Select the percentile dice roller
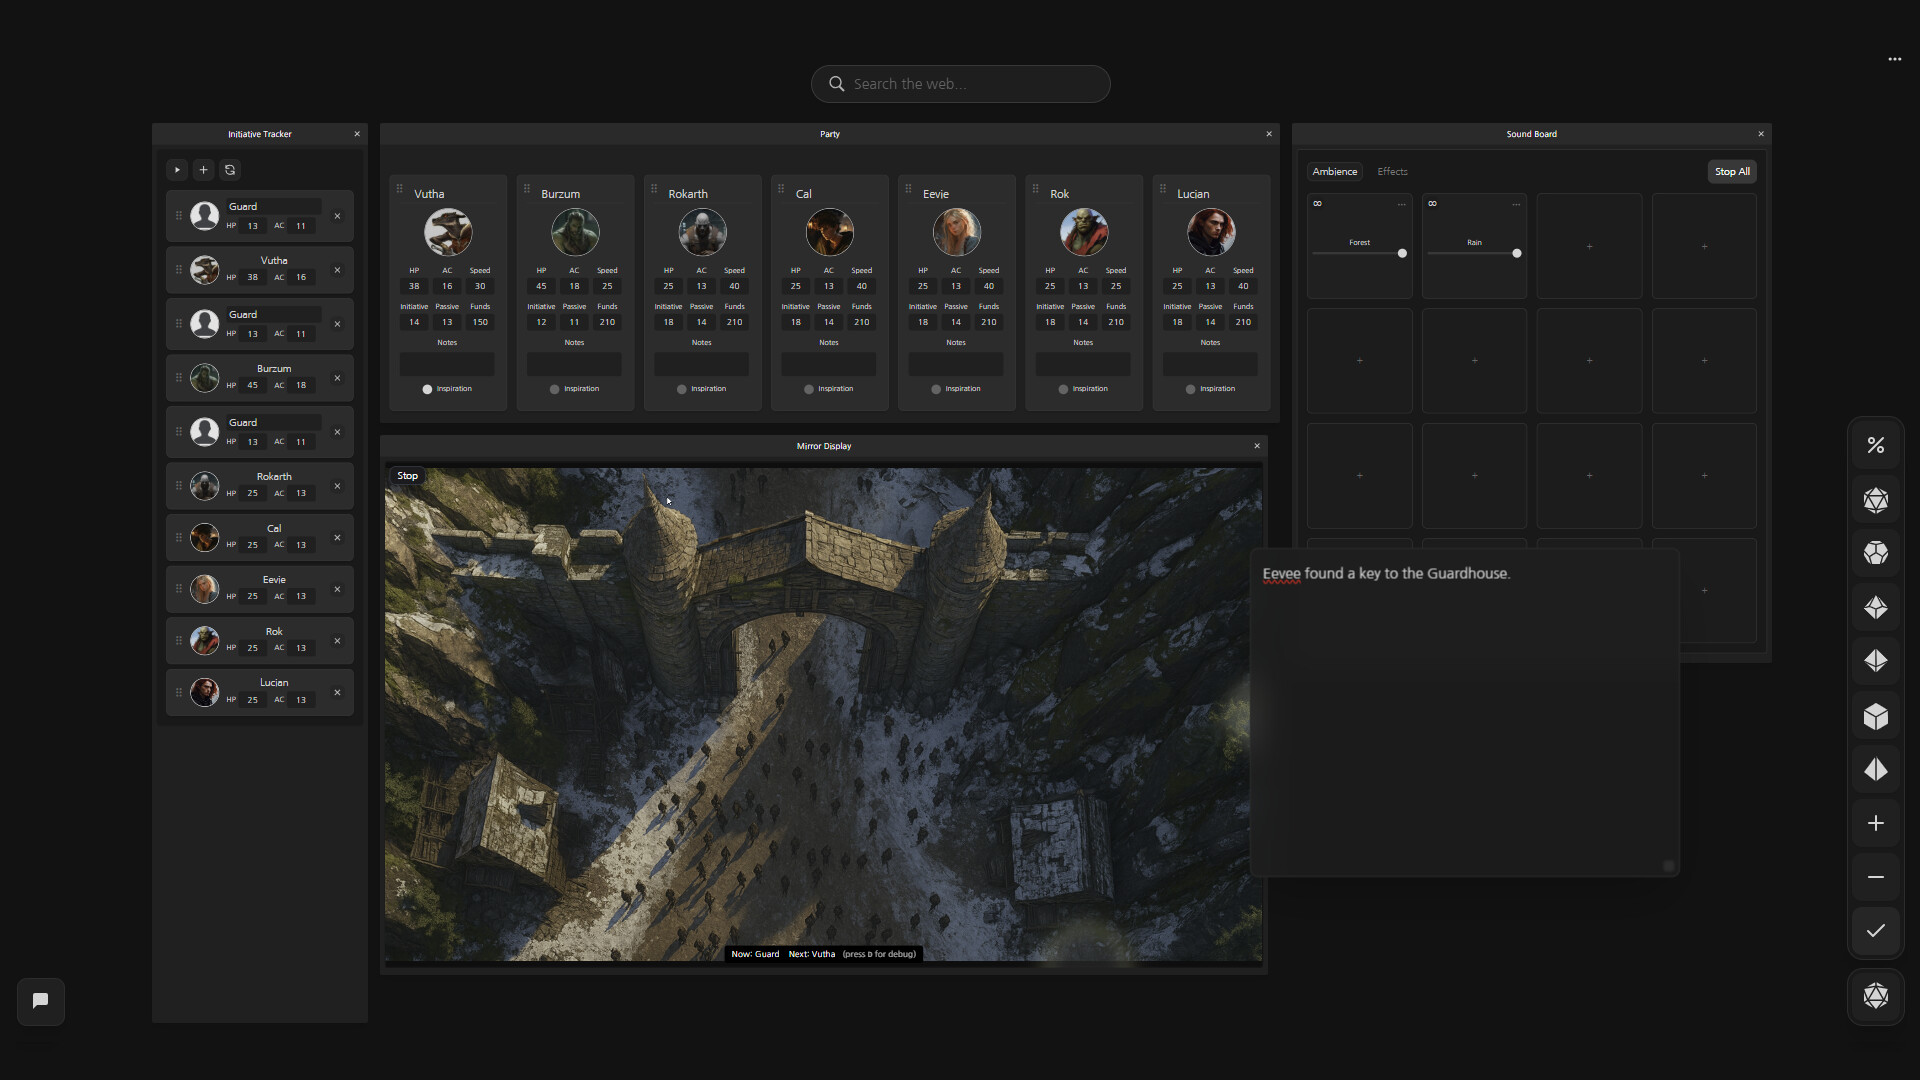Viewport: 1920px width, 1080px height. (1877, 444)
